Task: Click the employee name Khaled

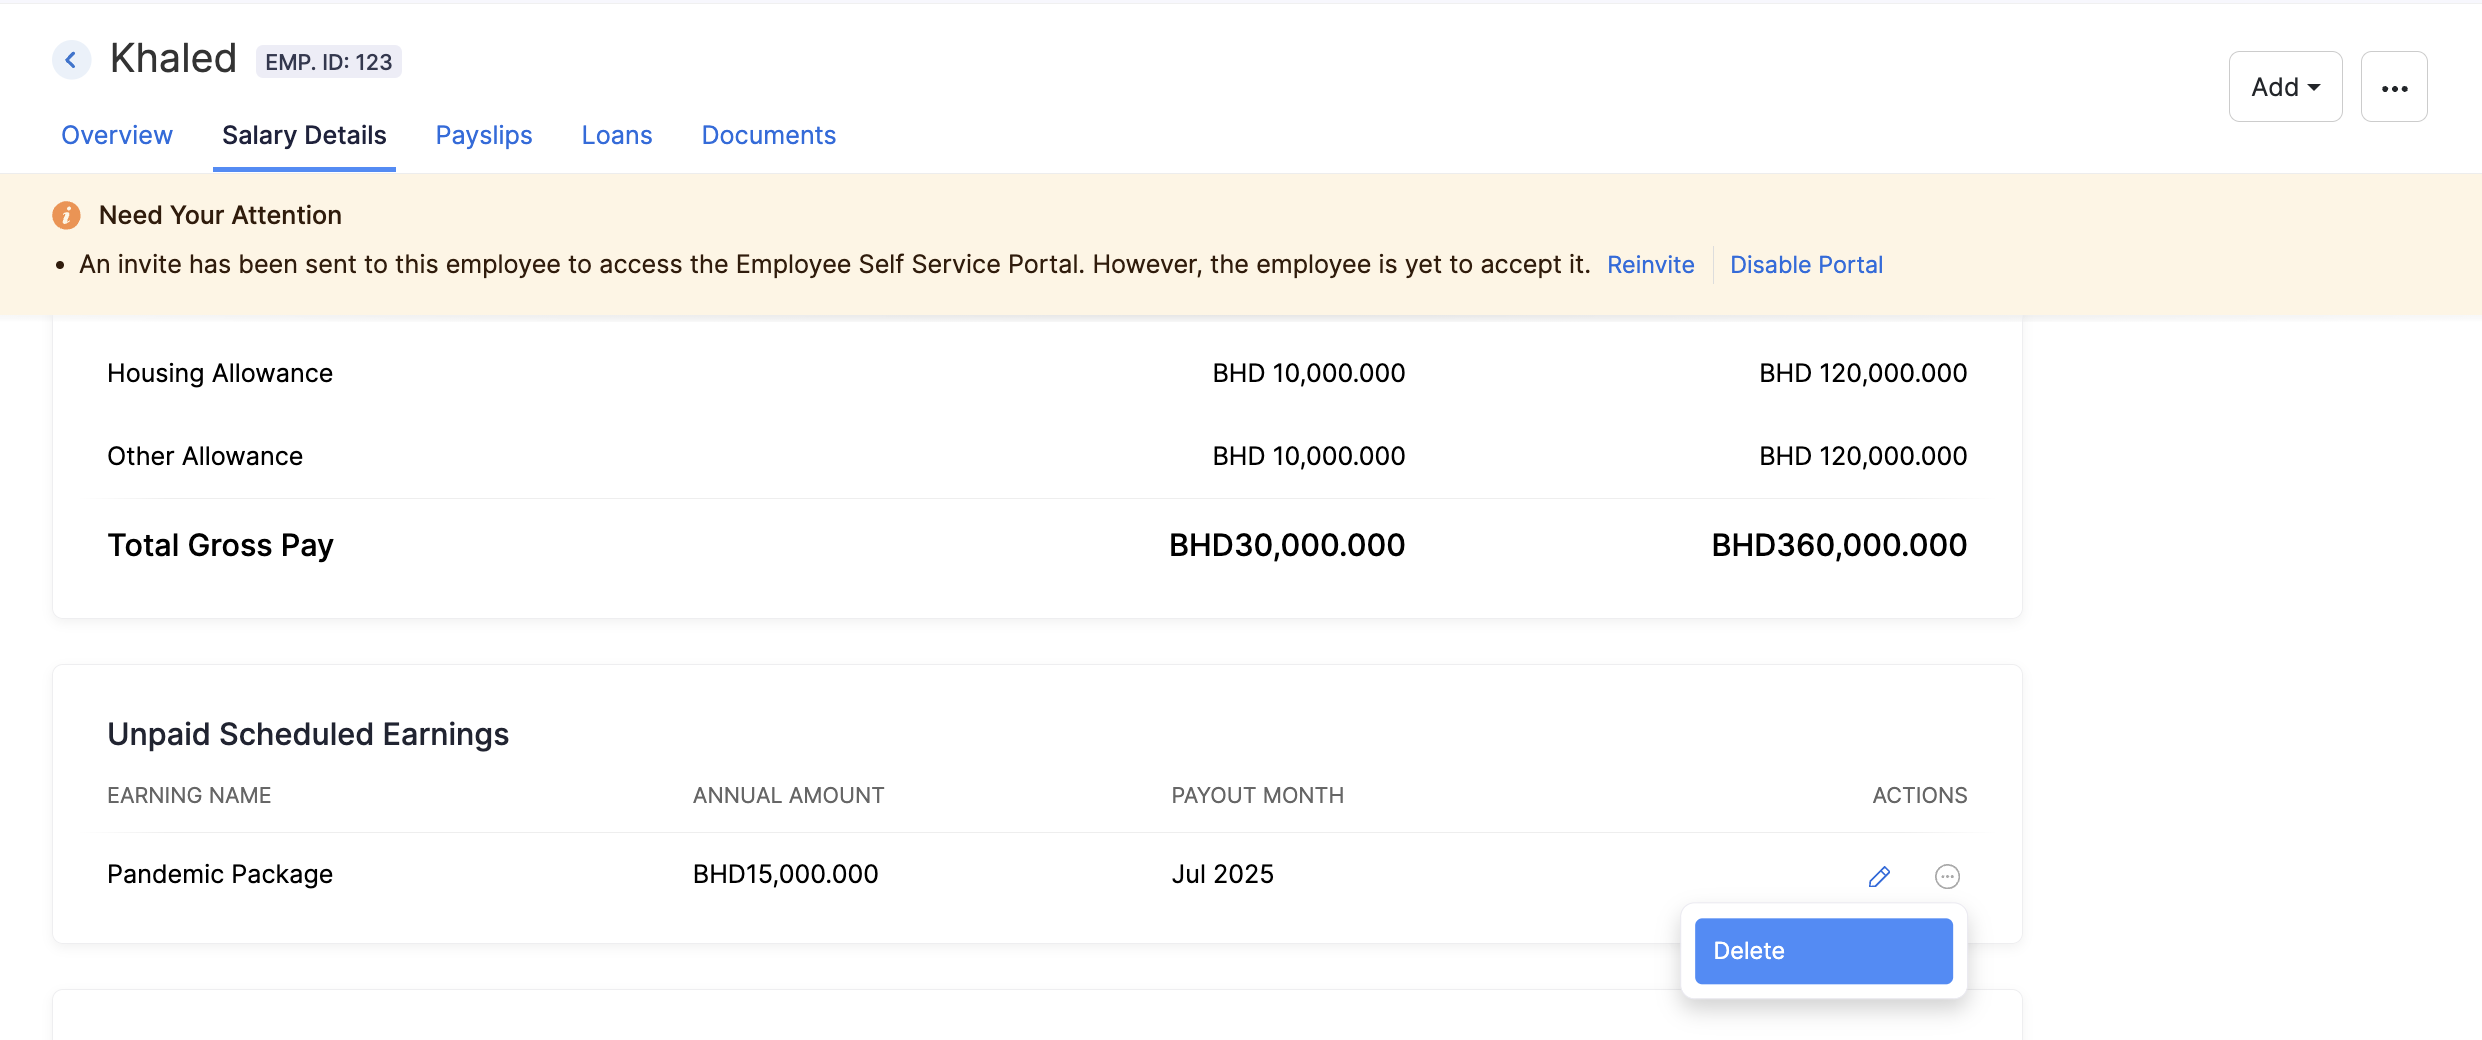Action: coord(173,58)
